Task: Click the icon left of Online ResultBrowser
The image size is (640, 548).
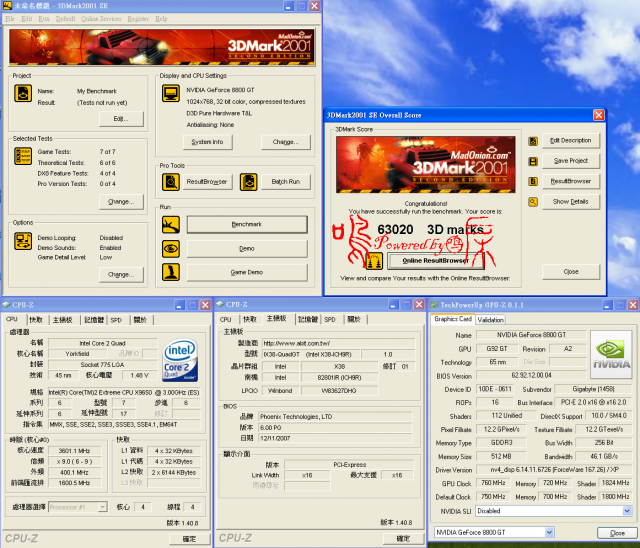Action: tap(374, 261)
